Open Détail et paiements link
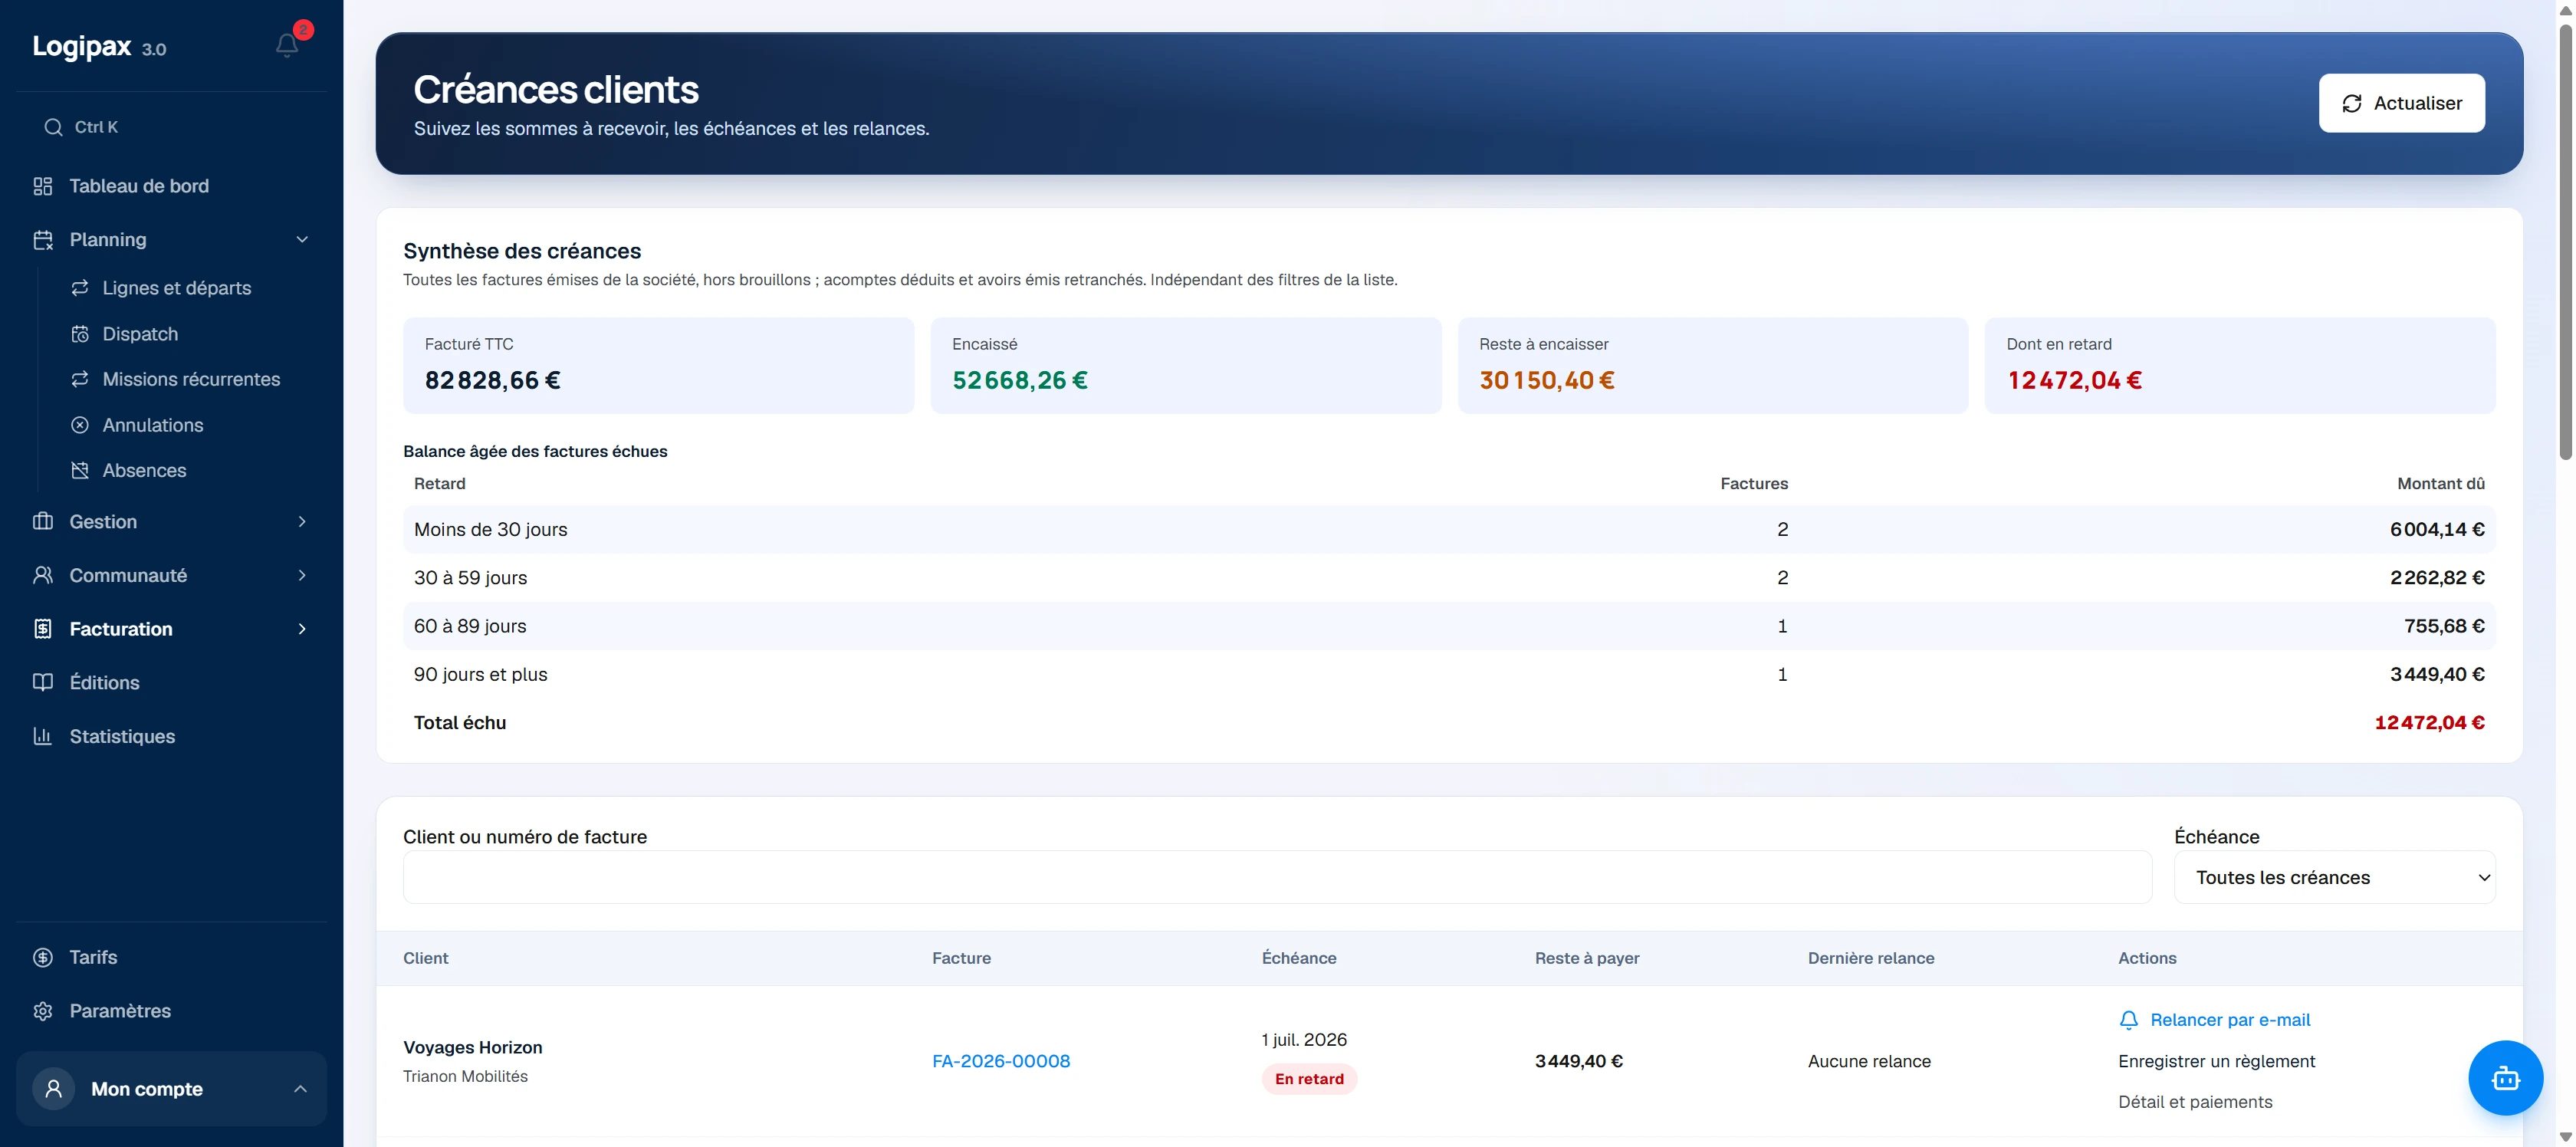The width and height of the screenshot is (2576, 1147). click(2195, 1102)
